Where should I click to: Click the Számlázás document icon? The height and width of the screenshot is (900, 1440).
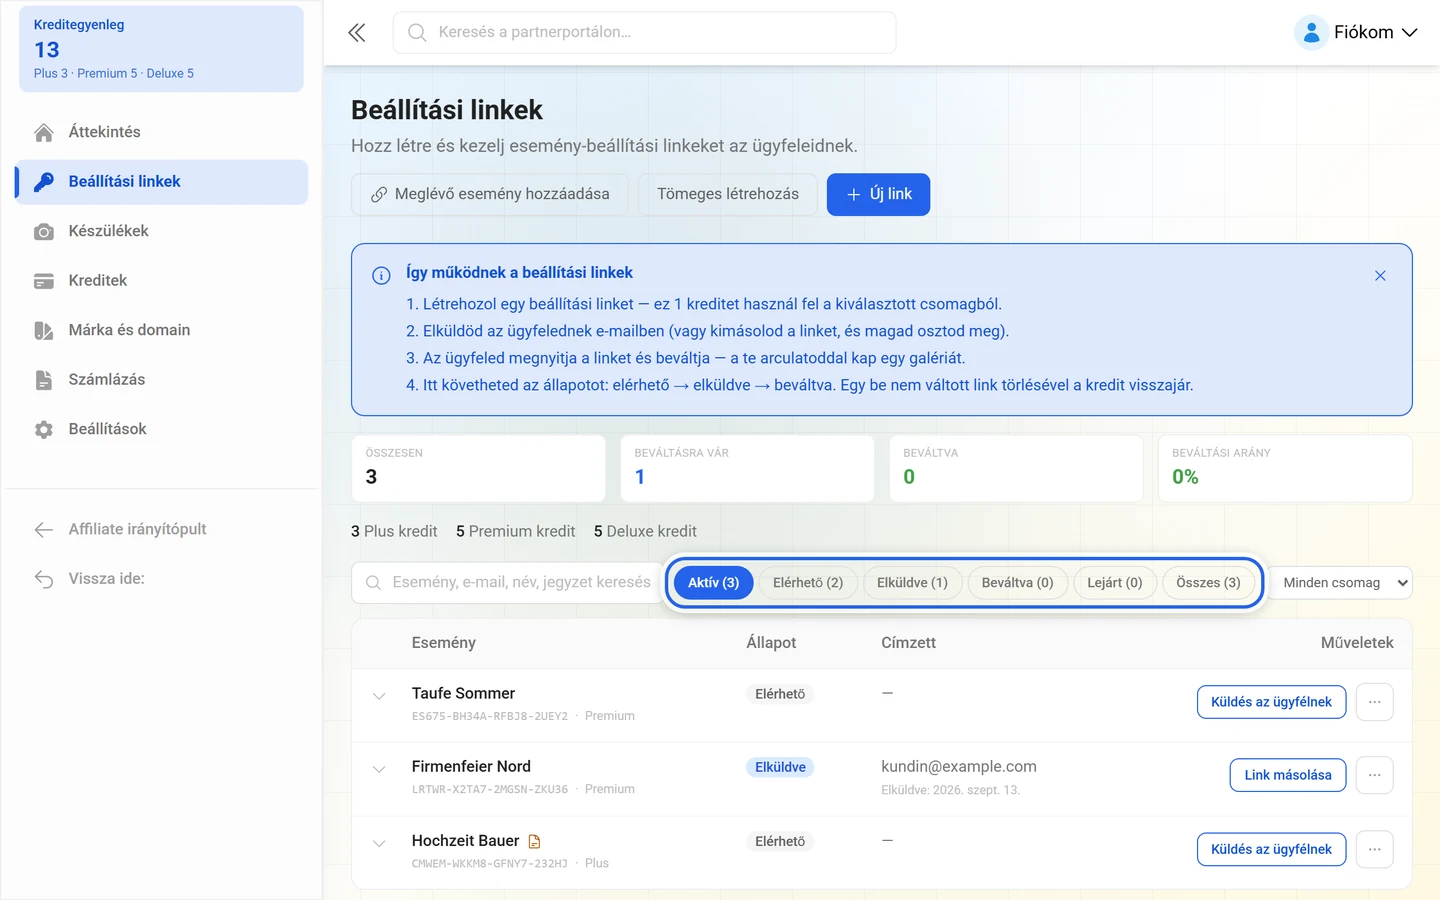coord(44,380)
